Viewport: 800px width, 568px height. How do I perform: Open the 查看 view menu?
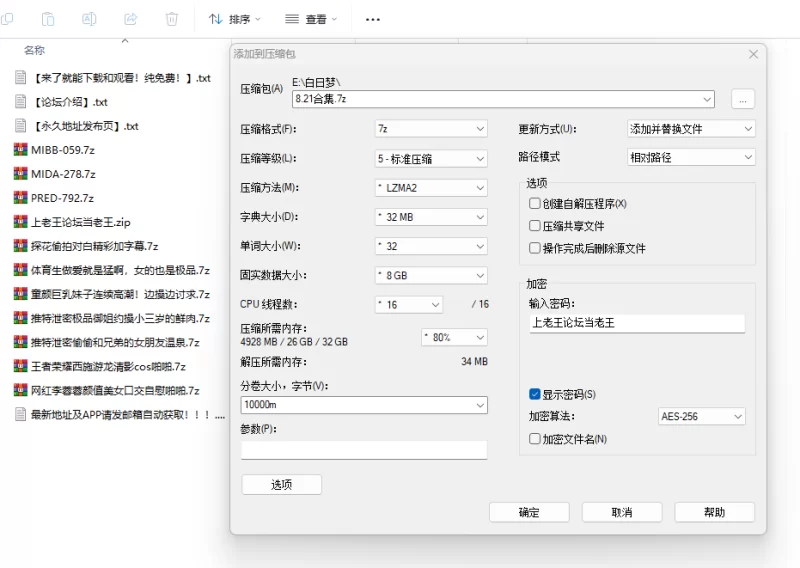tap(311, 19)
